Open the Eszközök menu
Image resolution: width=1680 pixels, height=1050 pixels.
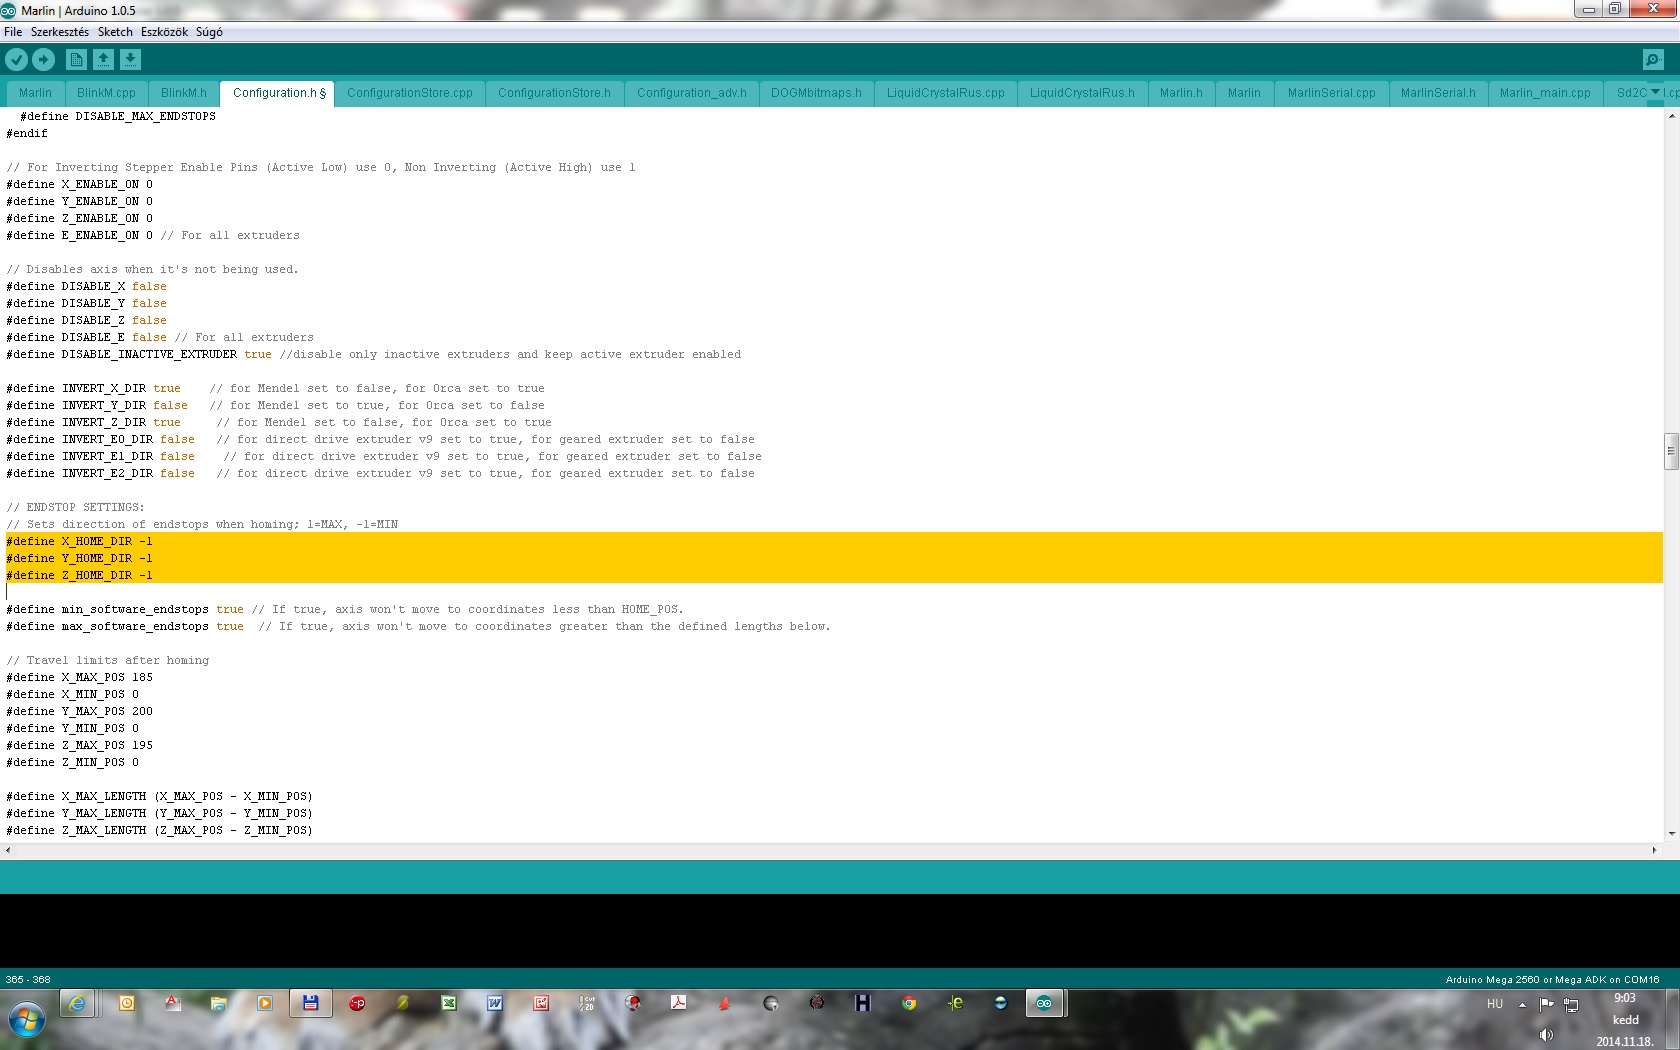tap(164, 32)
